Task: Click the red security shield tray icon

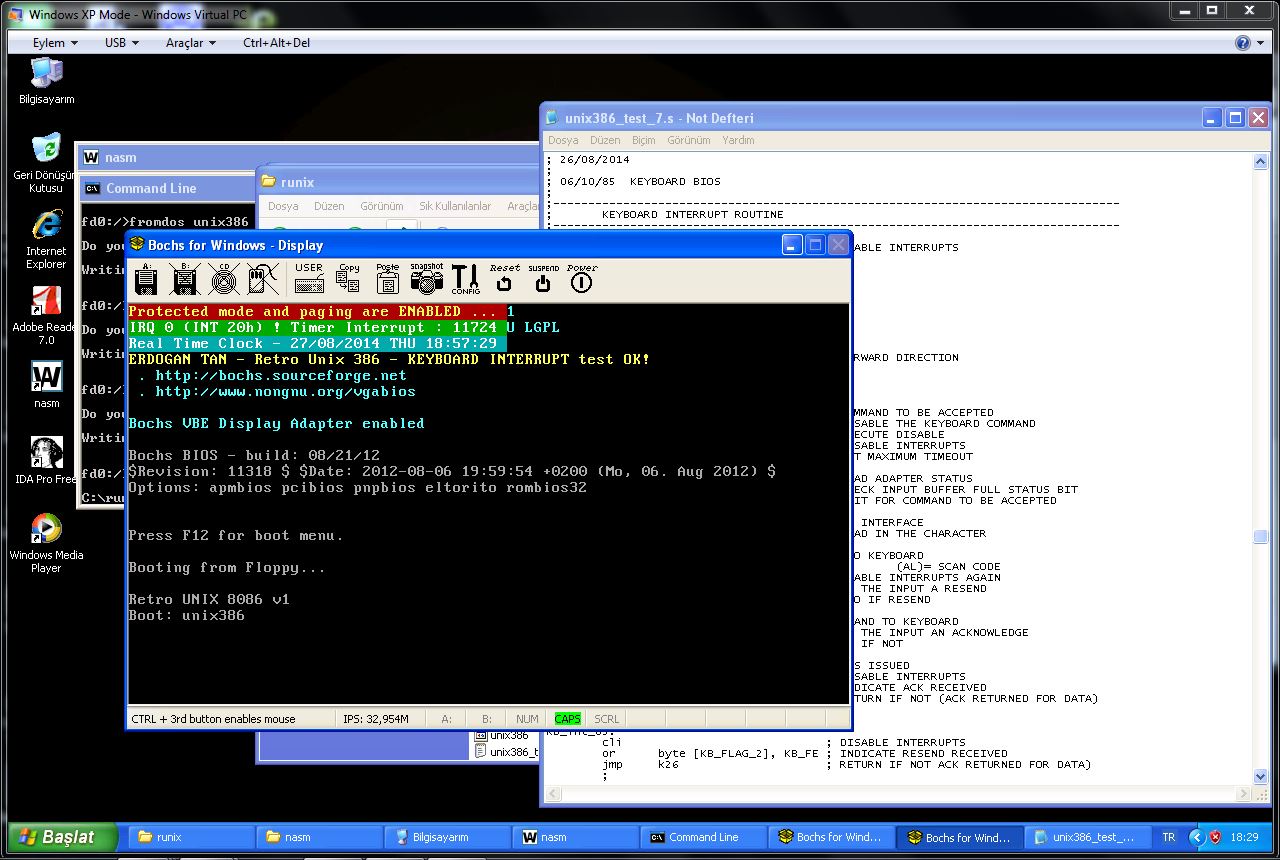Action: pyautogui.click(x=1215, y=837)
